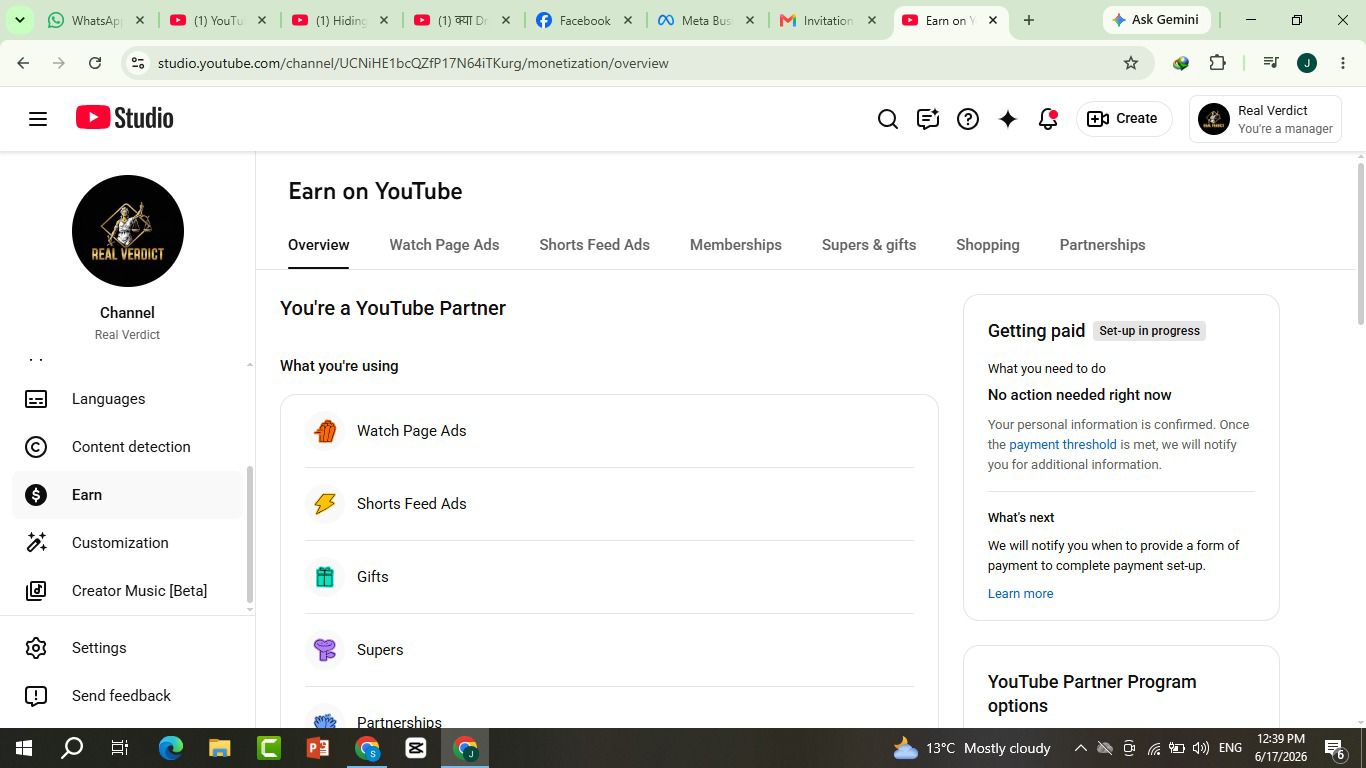Switch to the Watch Page Ads tab
The image size is (1366, 768).
pyautogui.click(x=444, y=245)
